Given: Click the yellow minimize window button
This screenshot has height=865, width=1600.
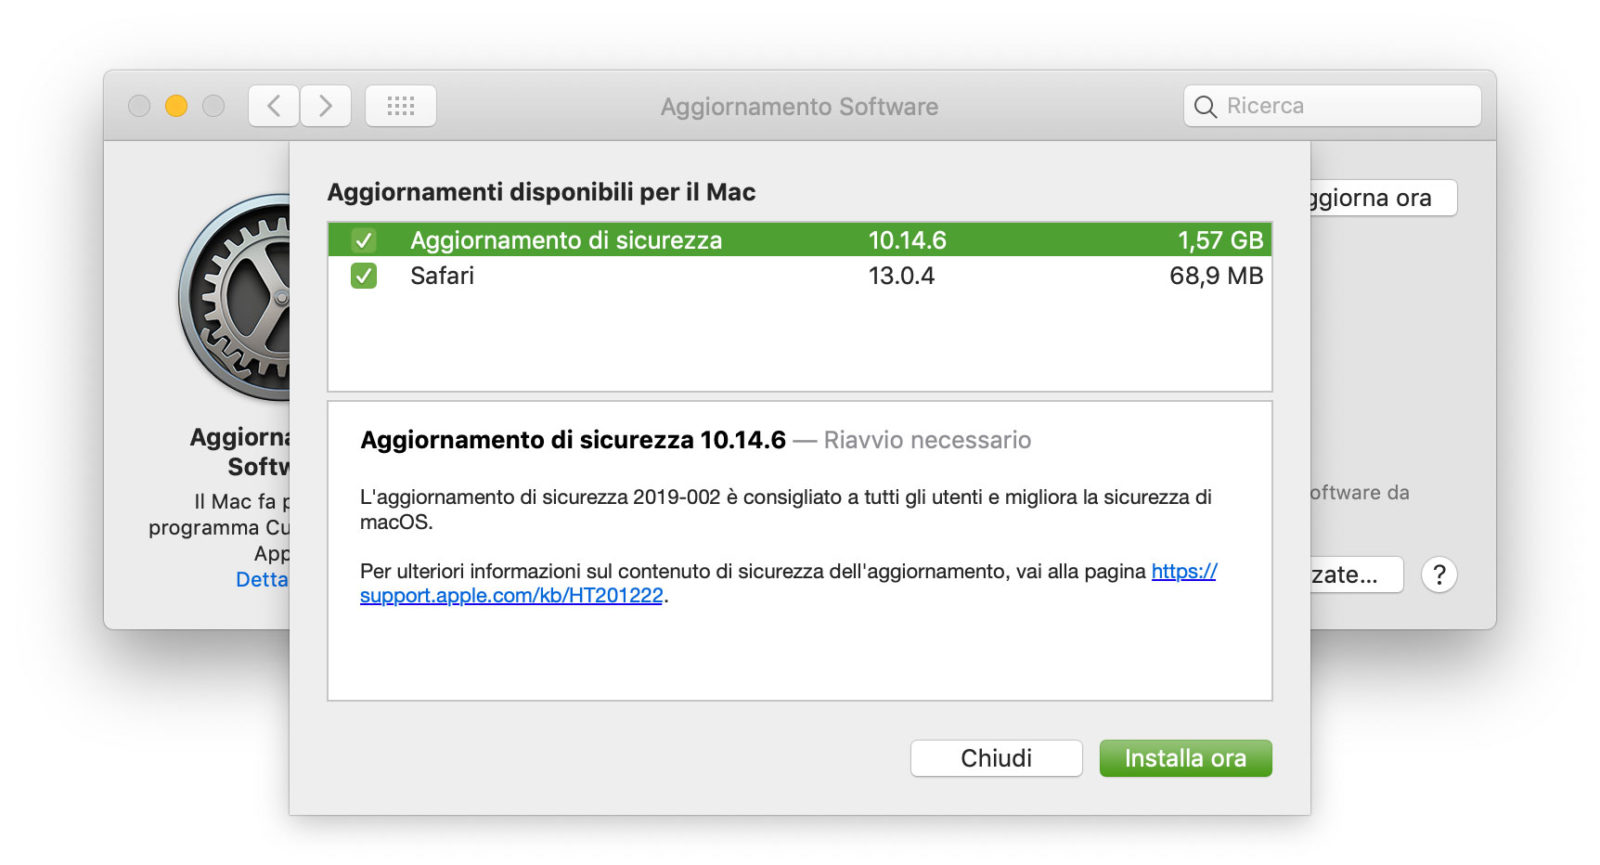Looking at the screenshot, I should pos(176,106).
